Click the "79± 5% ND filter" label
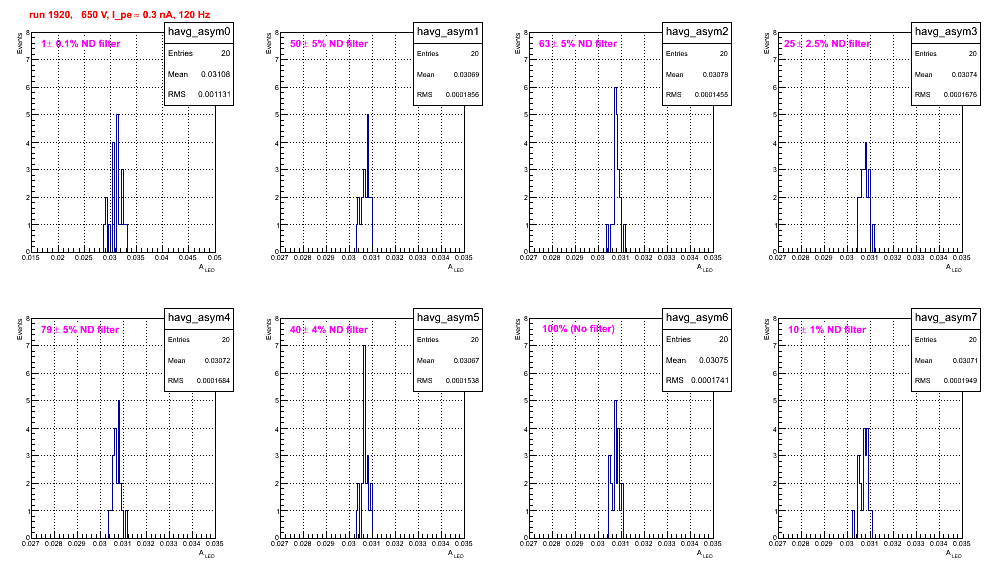 tap(80, 330)
